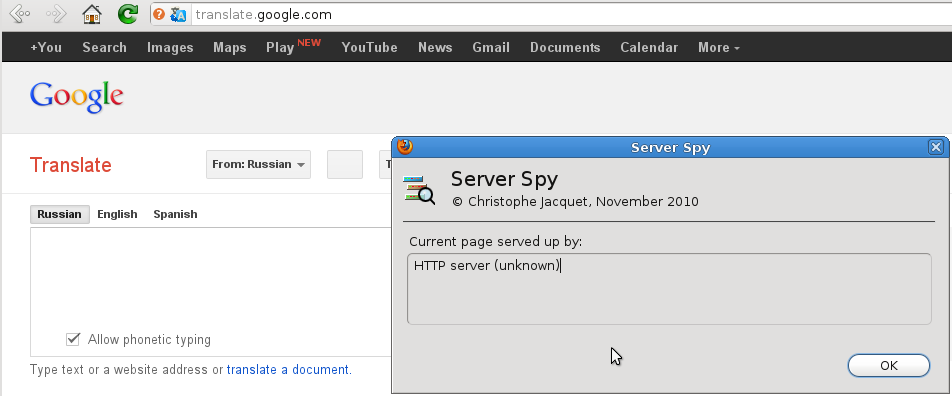Open Images in the Google bar
The image size is (952, 396).
pyautogui.click(x=170, y=47)
